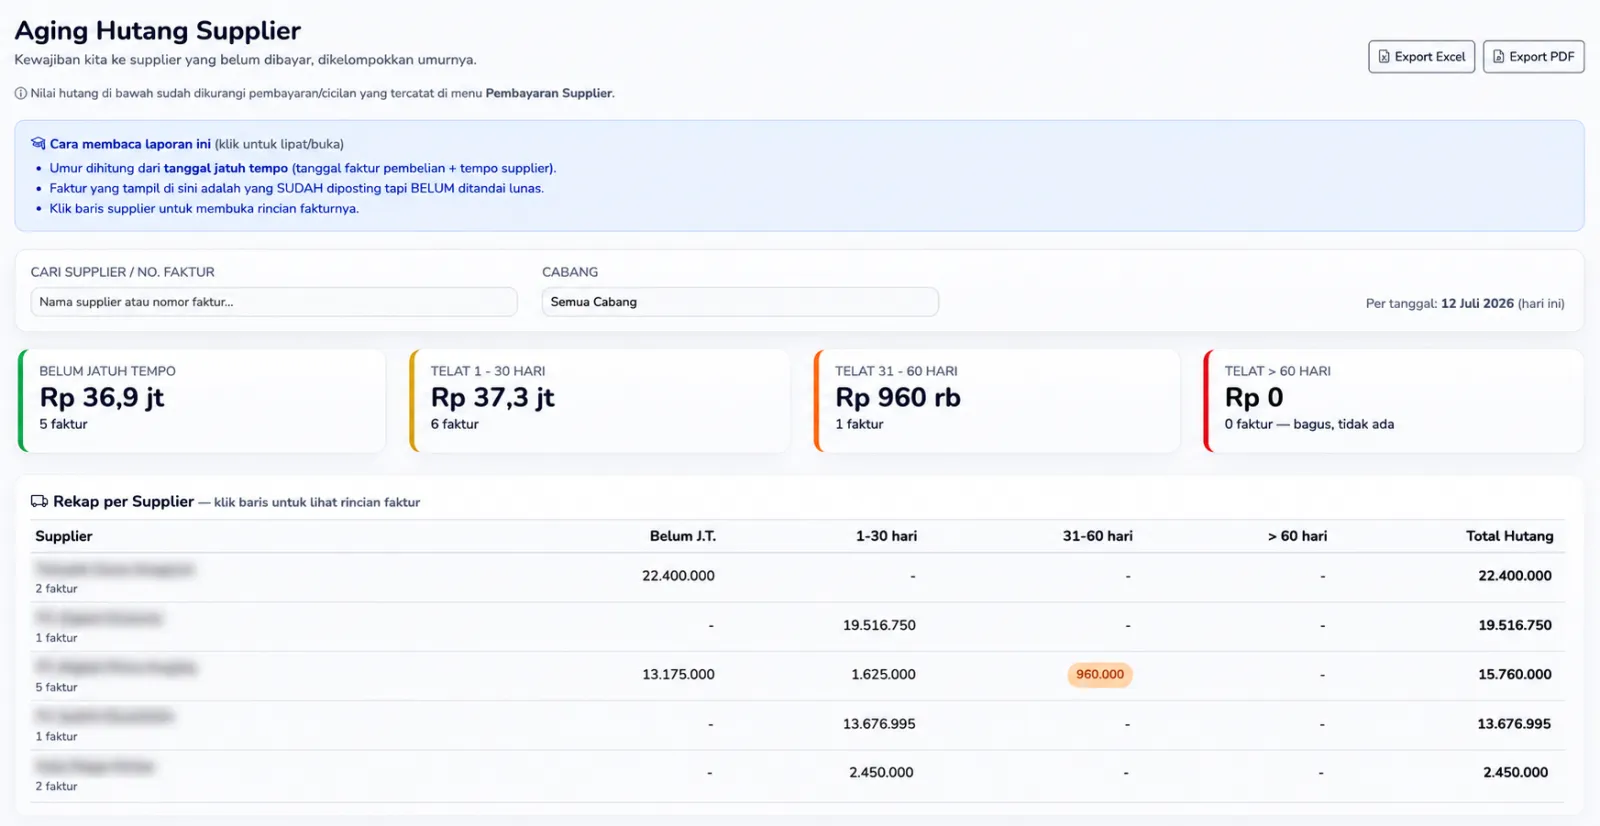Click the supplier or invoice search field
Image resolution: width=1600 pixels, height=826 pixels.
coord(274,302)
